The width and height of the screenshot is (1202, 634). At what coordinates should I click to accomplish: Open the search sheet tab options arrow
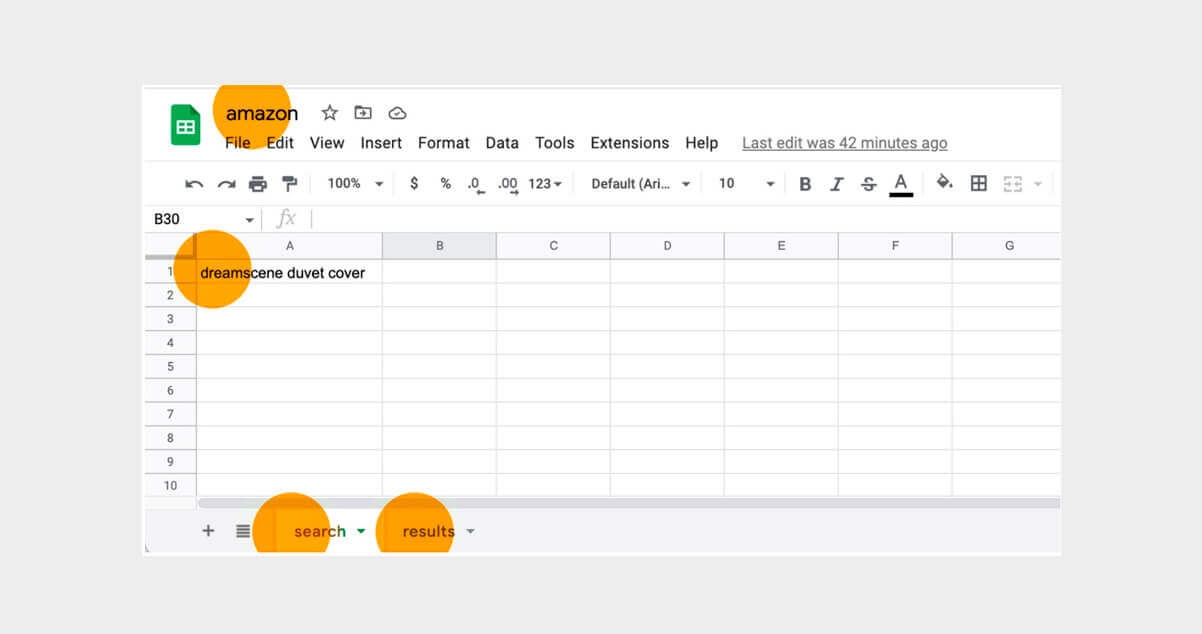361,532
